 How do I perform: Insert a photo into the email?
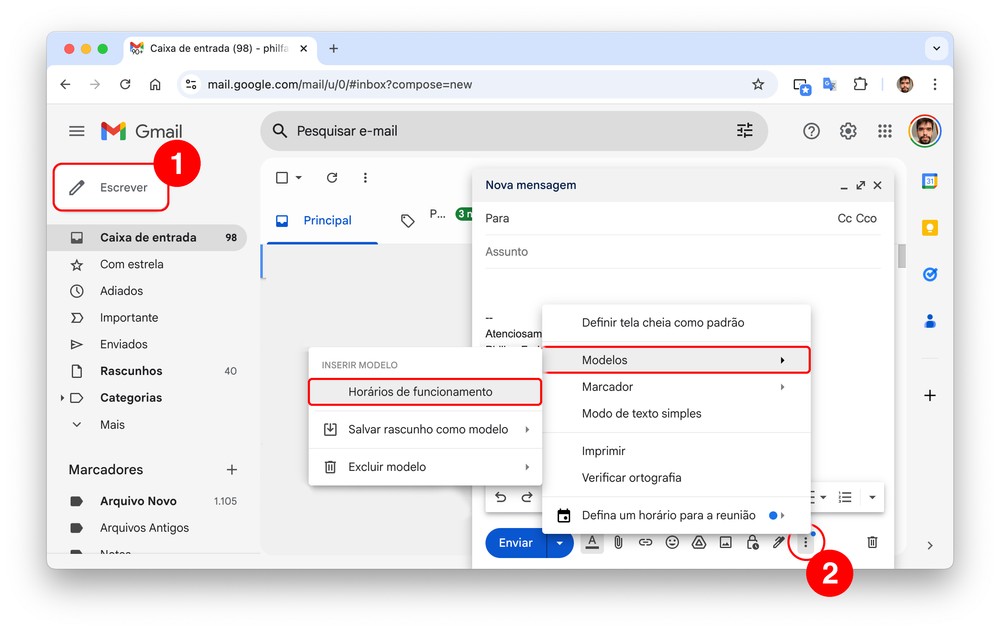[726, 542]
